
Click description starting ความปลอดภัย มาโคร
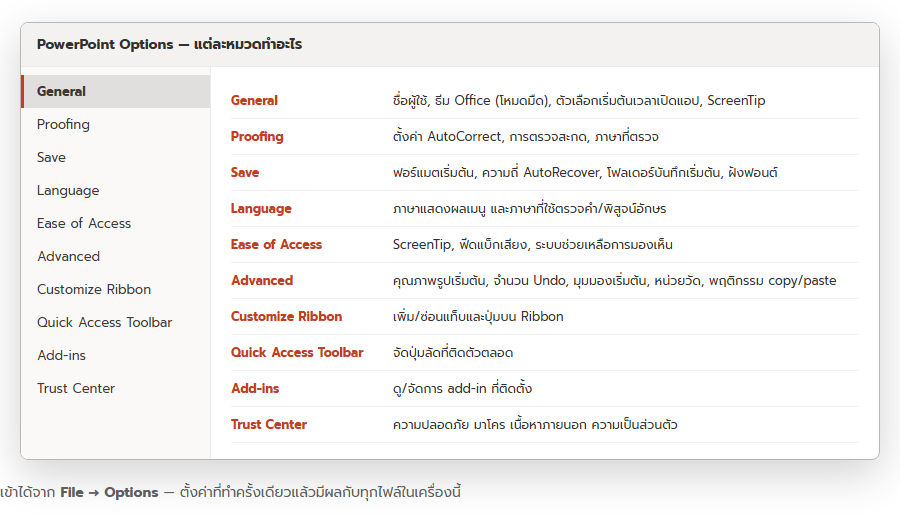(535, 425)
